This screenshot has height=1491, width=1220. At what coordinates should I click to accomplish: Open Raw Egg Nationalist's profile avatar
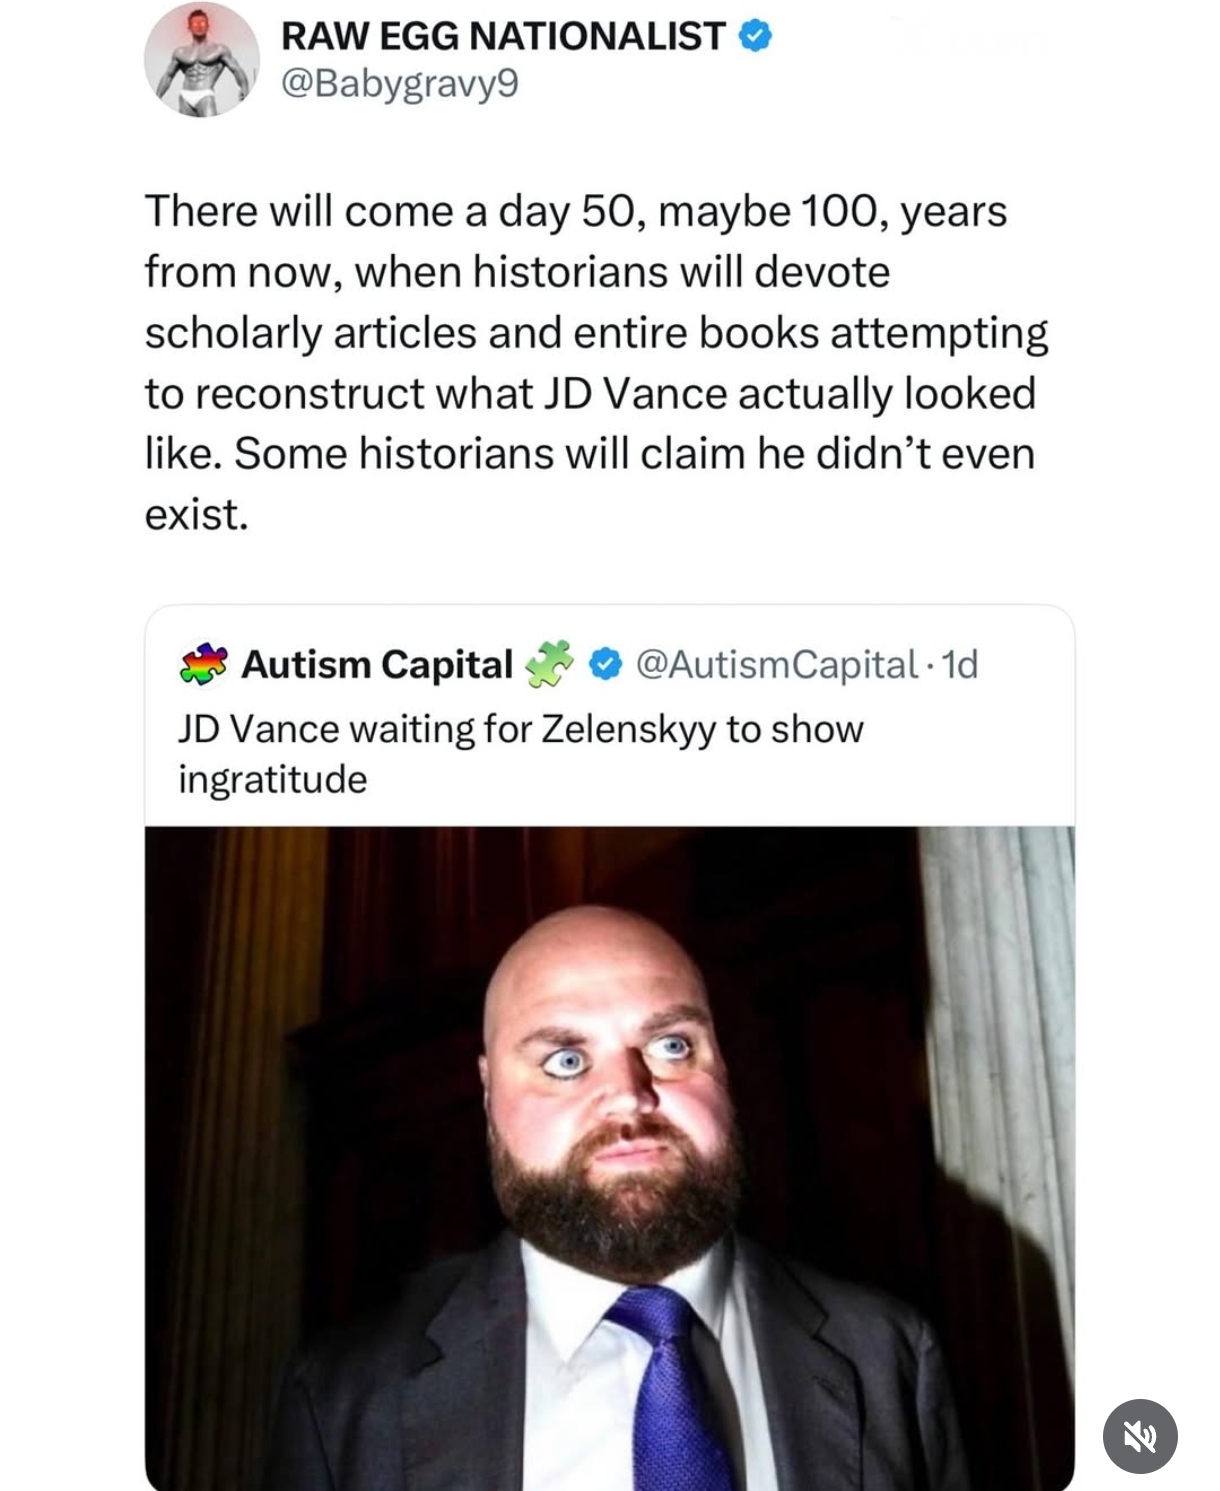201,60
